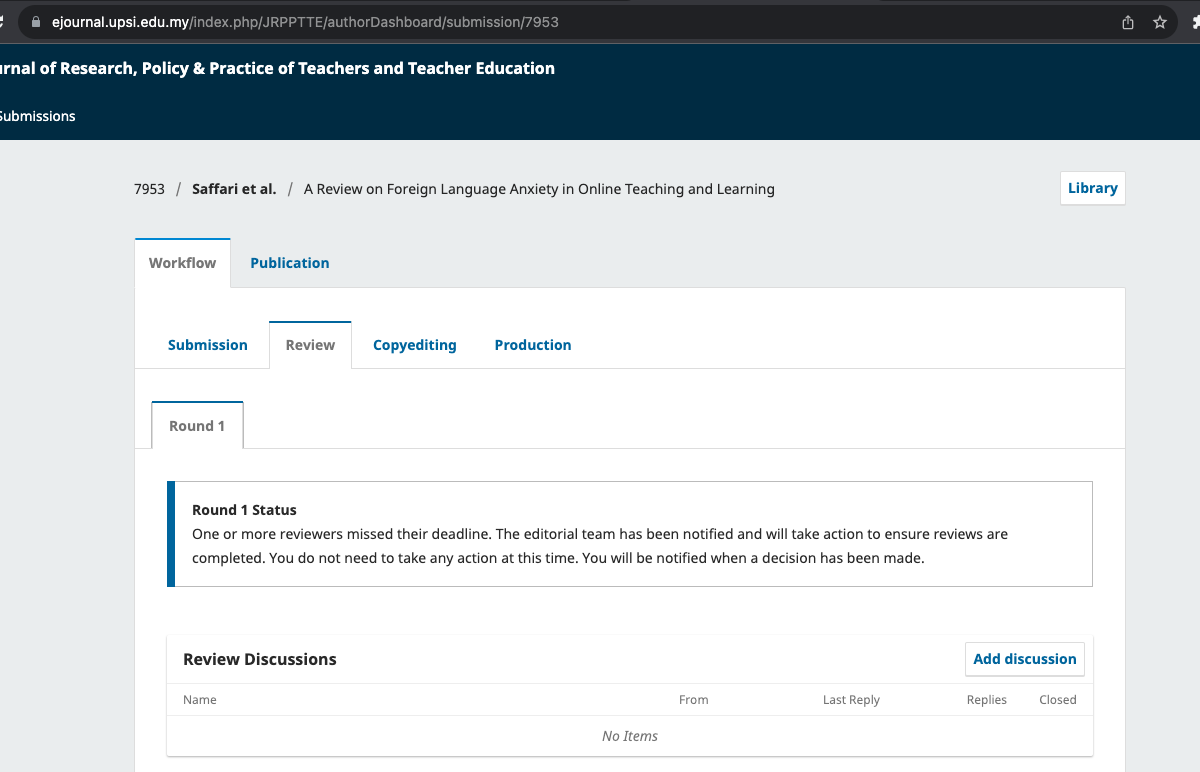The image size is (1200, 772).
Task: Bookmark this page with the star icon
Action: 1160,22
